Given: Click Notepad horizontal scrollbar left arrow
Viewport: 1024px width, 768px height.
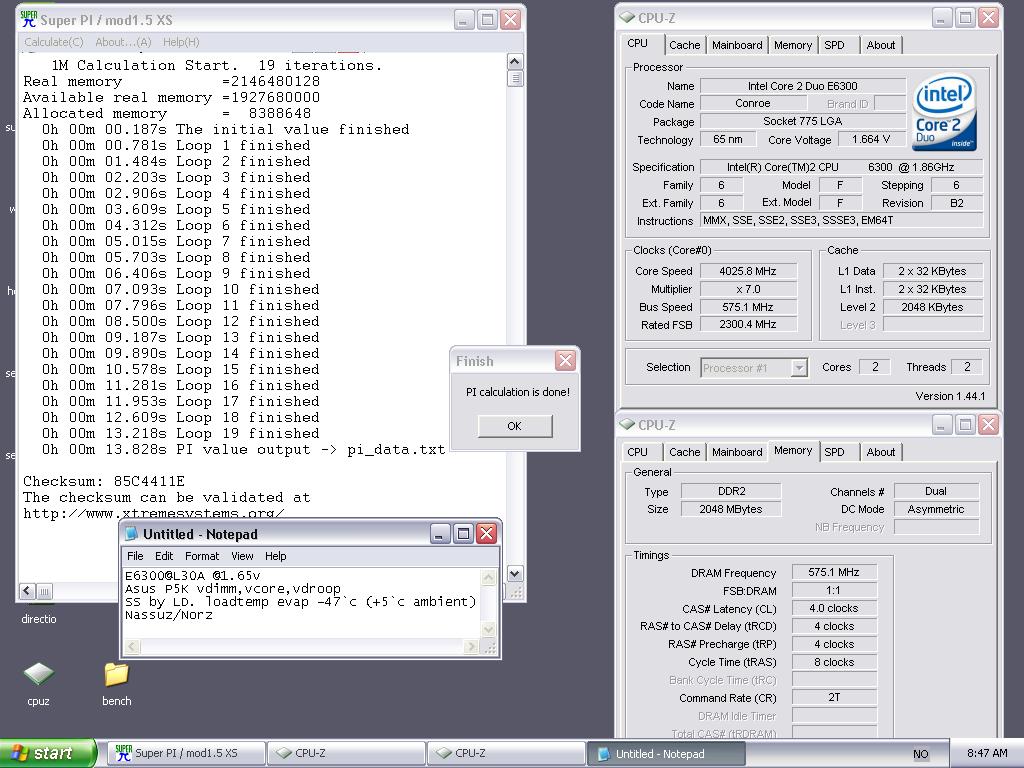Looking at the screenshot, I should 131,647.
